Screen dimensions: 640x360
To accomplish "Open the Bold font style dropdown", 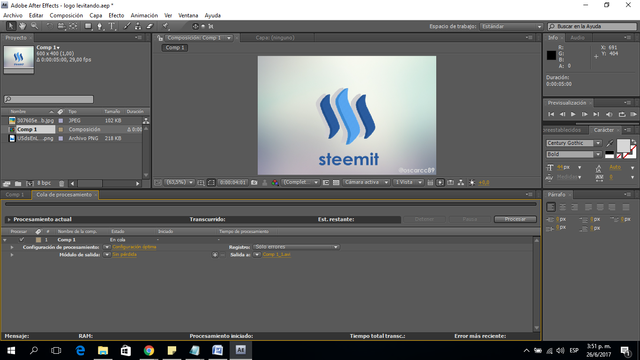I will (573, 154).
